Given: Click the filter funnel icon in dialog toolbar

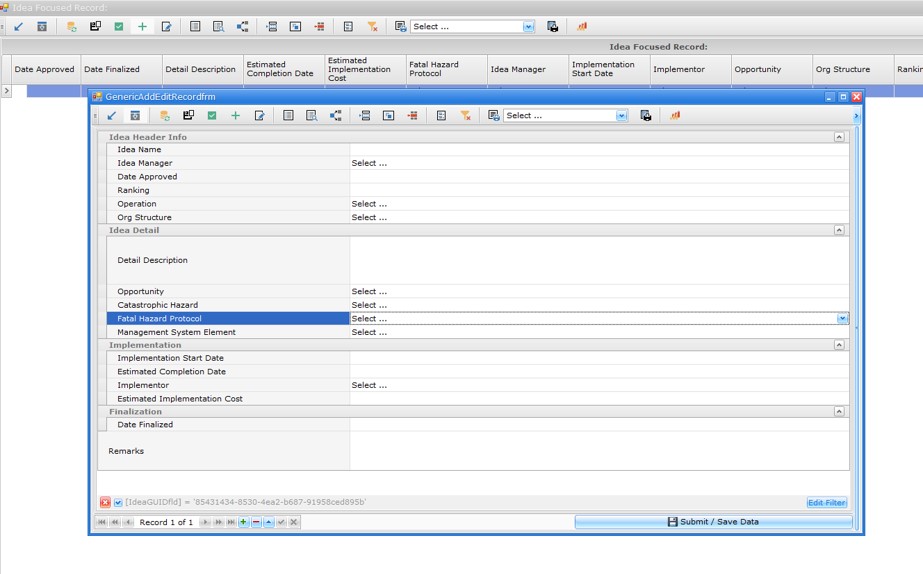Looking at the screenshot, I should click(x=465, y=116).
